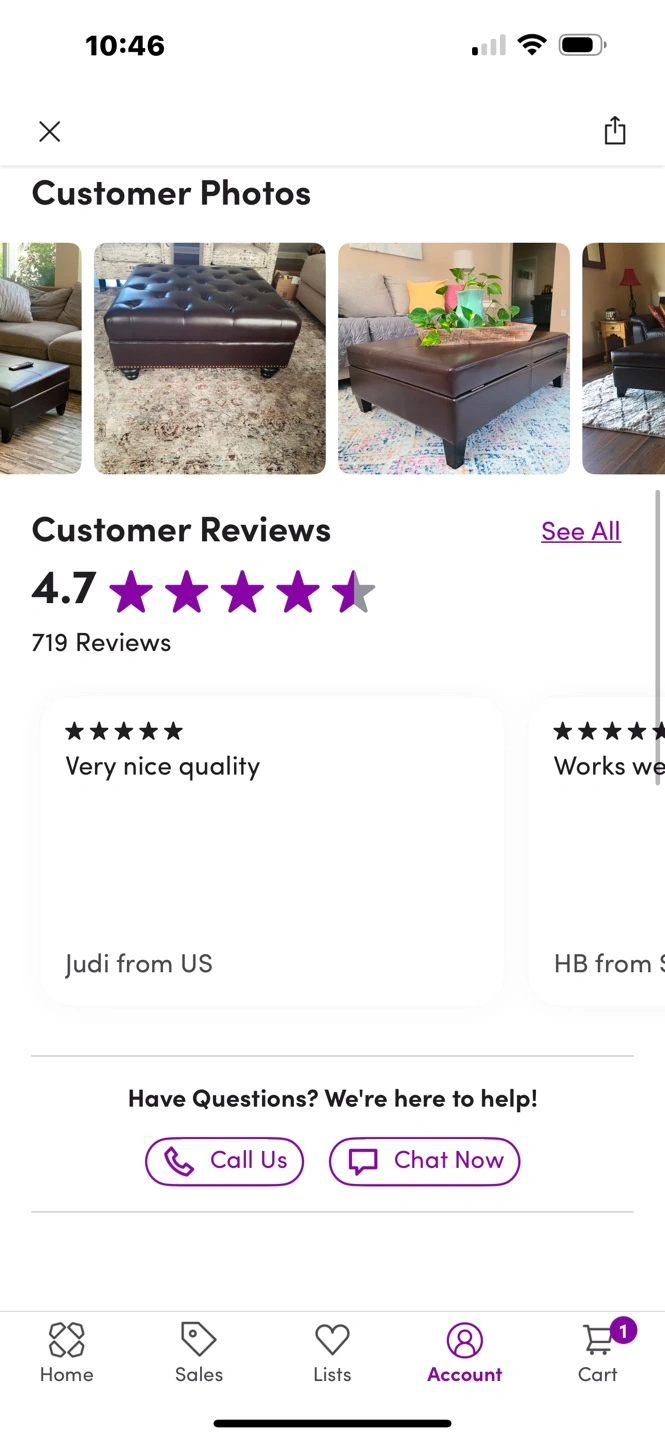This screenshot has height=1440, width=665.
Task: View tufted ottoman customer photo
Action: 210,358
